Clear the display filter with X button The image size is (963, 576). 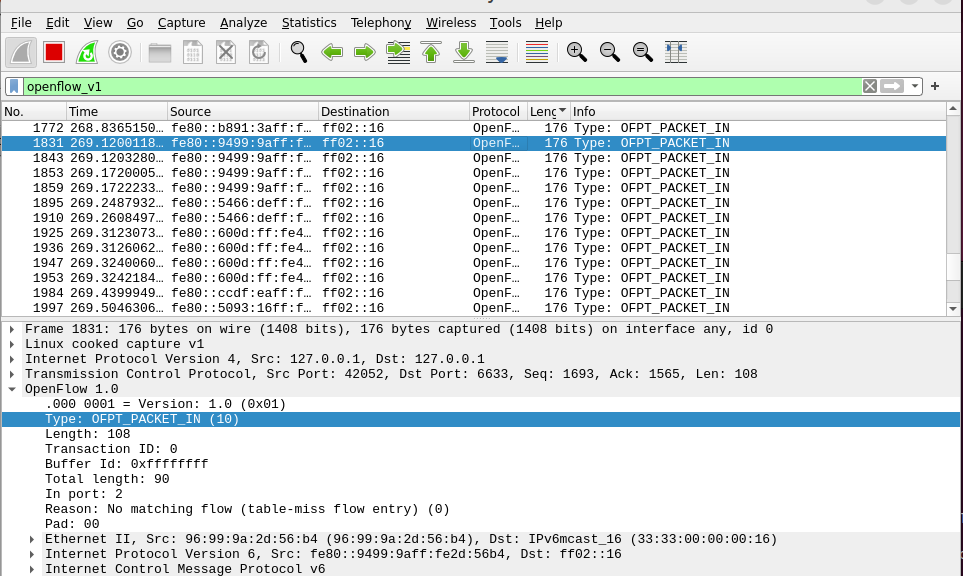click(x=870, y=87)
